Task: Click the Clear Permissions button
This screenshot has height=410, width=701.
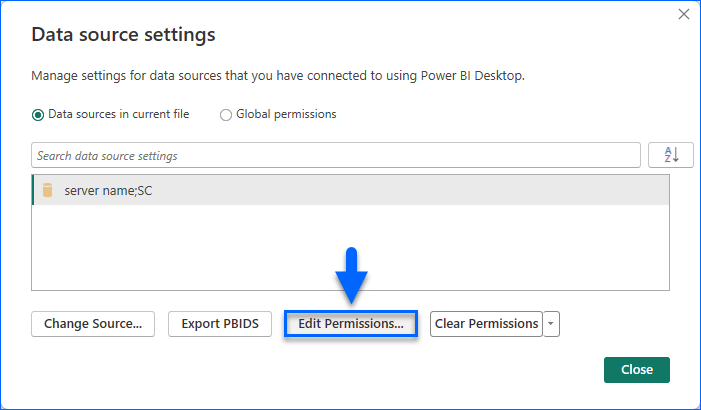Action: pyautogui.click(x=487, y=324)
